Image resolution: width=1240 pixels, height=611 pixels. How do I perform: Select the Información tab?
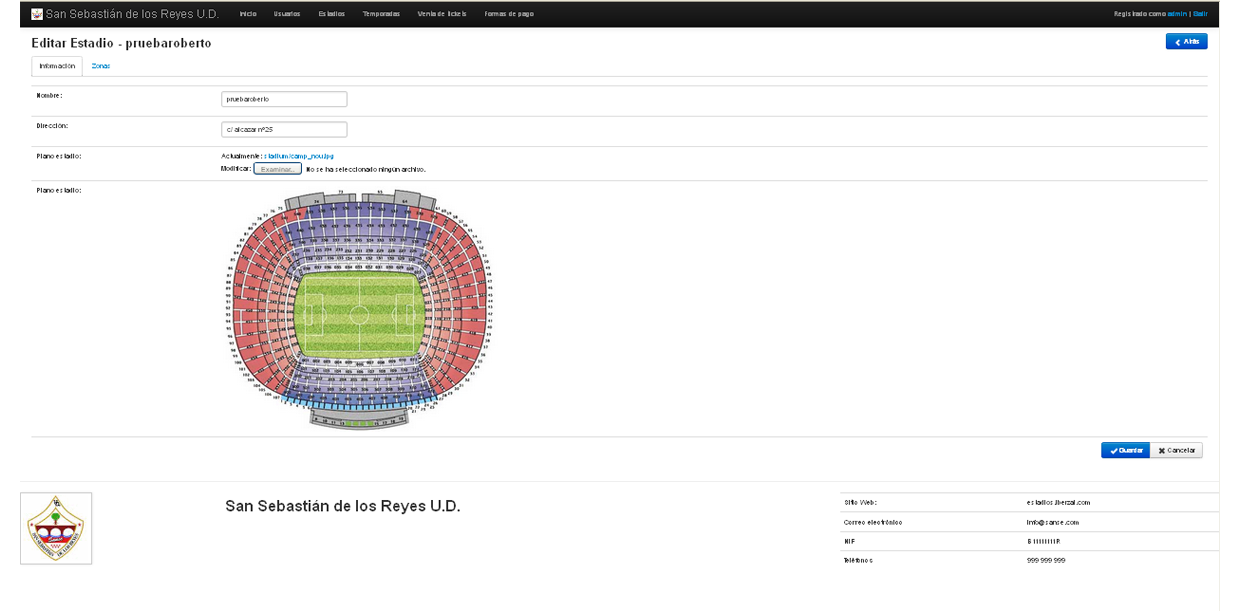point(57,66)
